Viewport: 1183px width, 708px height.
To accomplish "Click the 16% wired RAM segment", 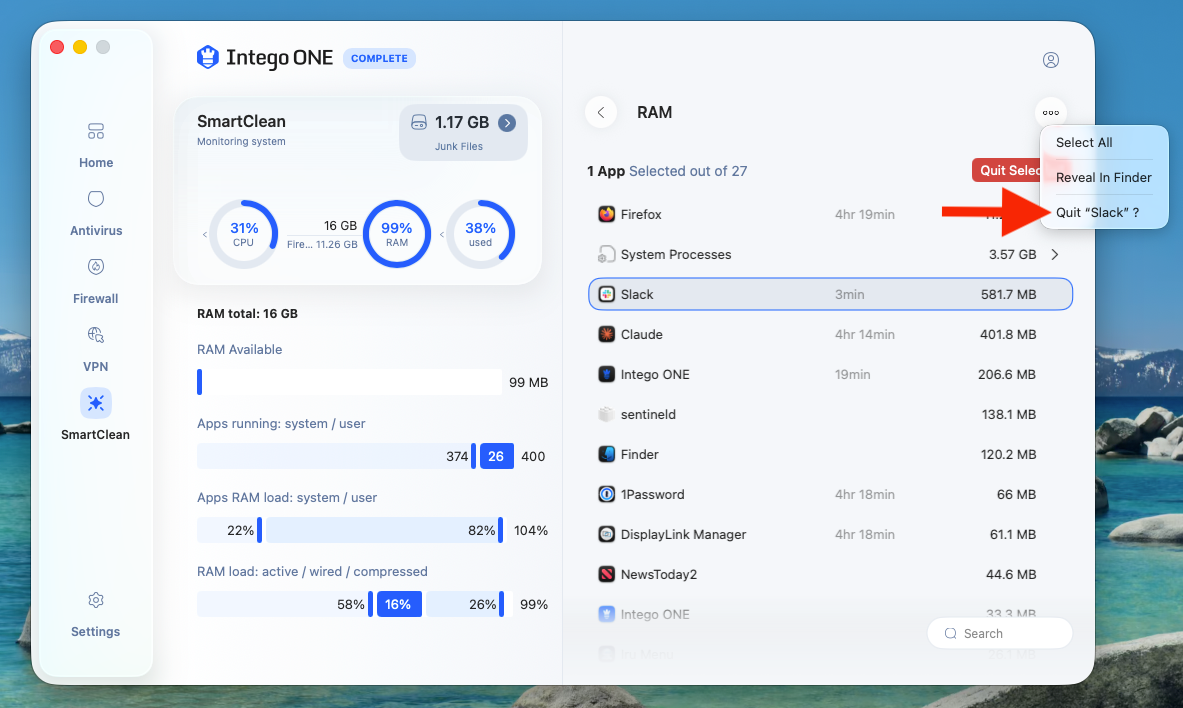I will pyautogui.click(x=399, y=604).
